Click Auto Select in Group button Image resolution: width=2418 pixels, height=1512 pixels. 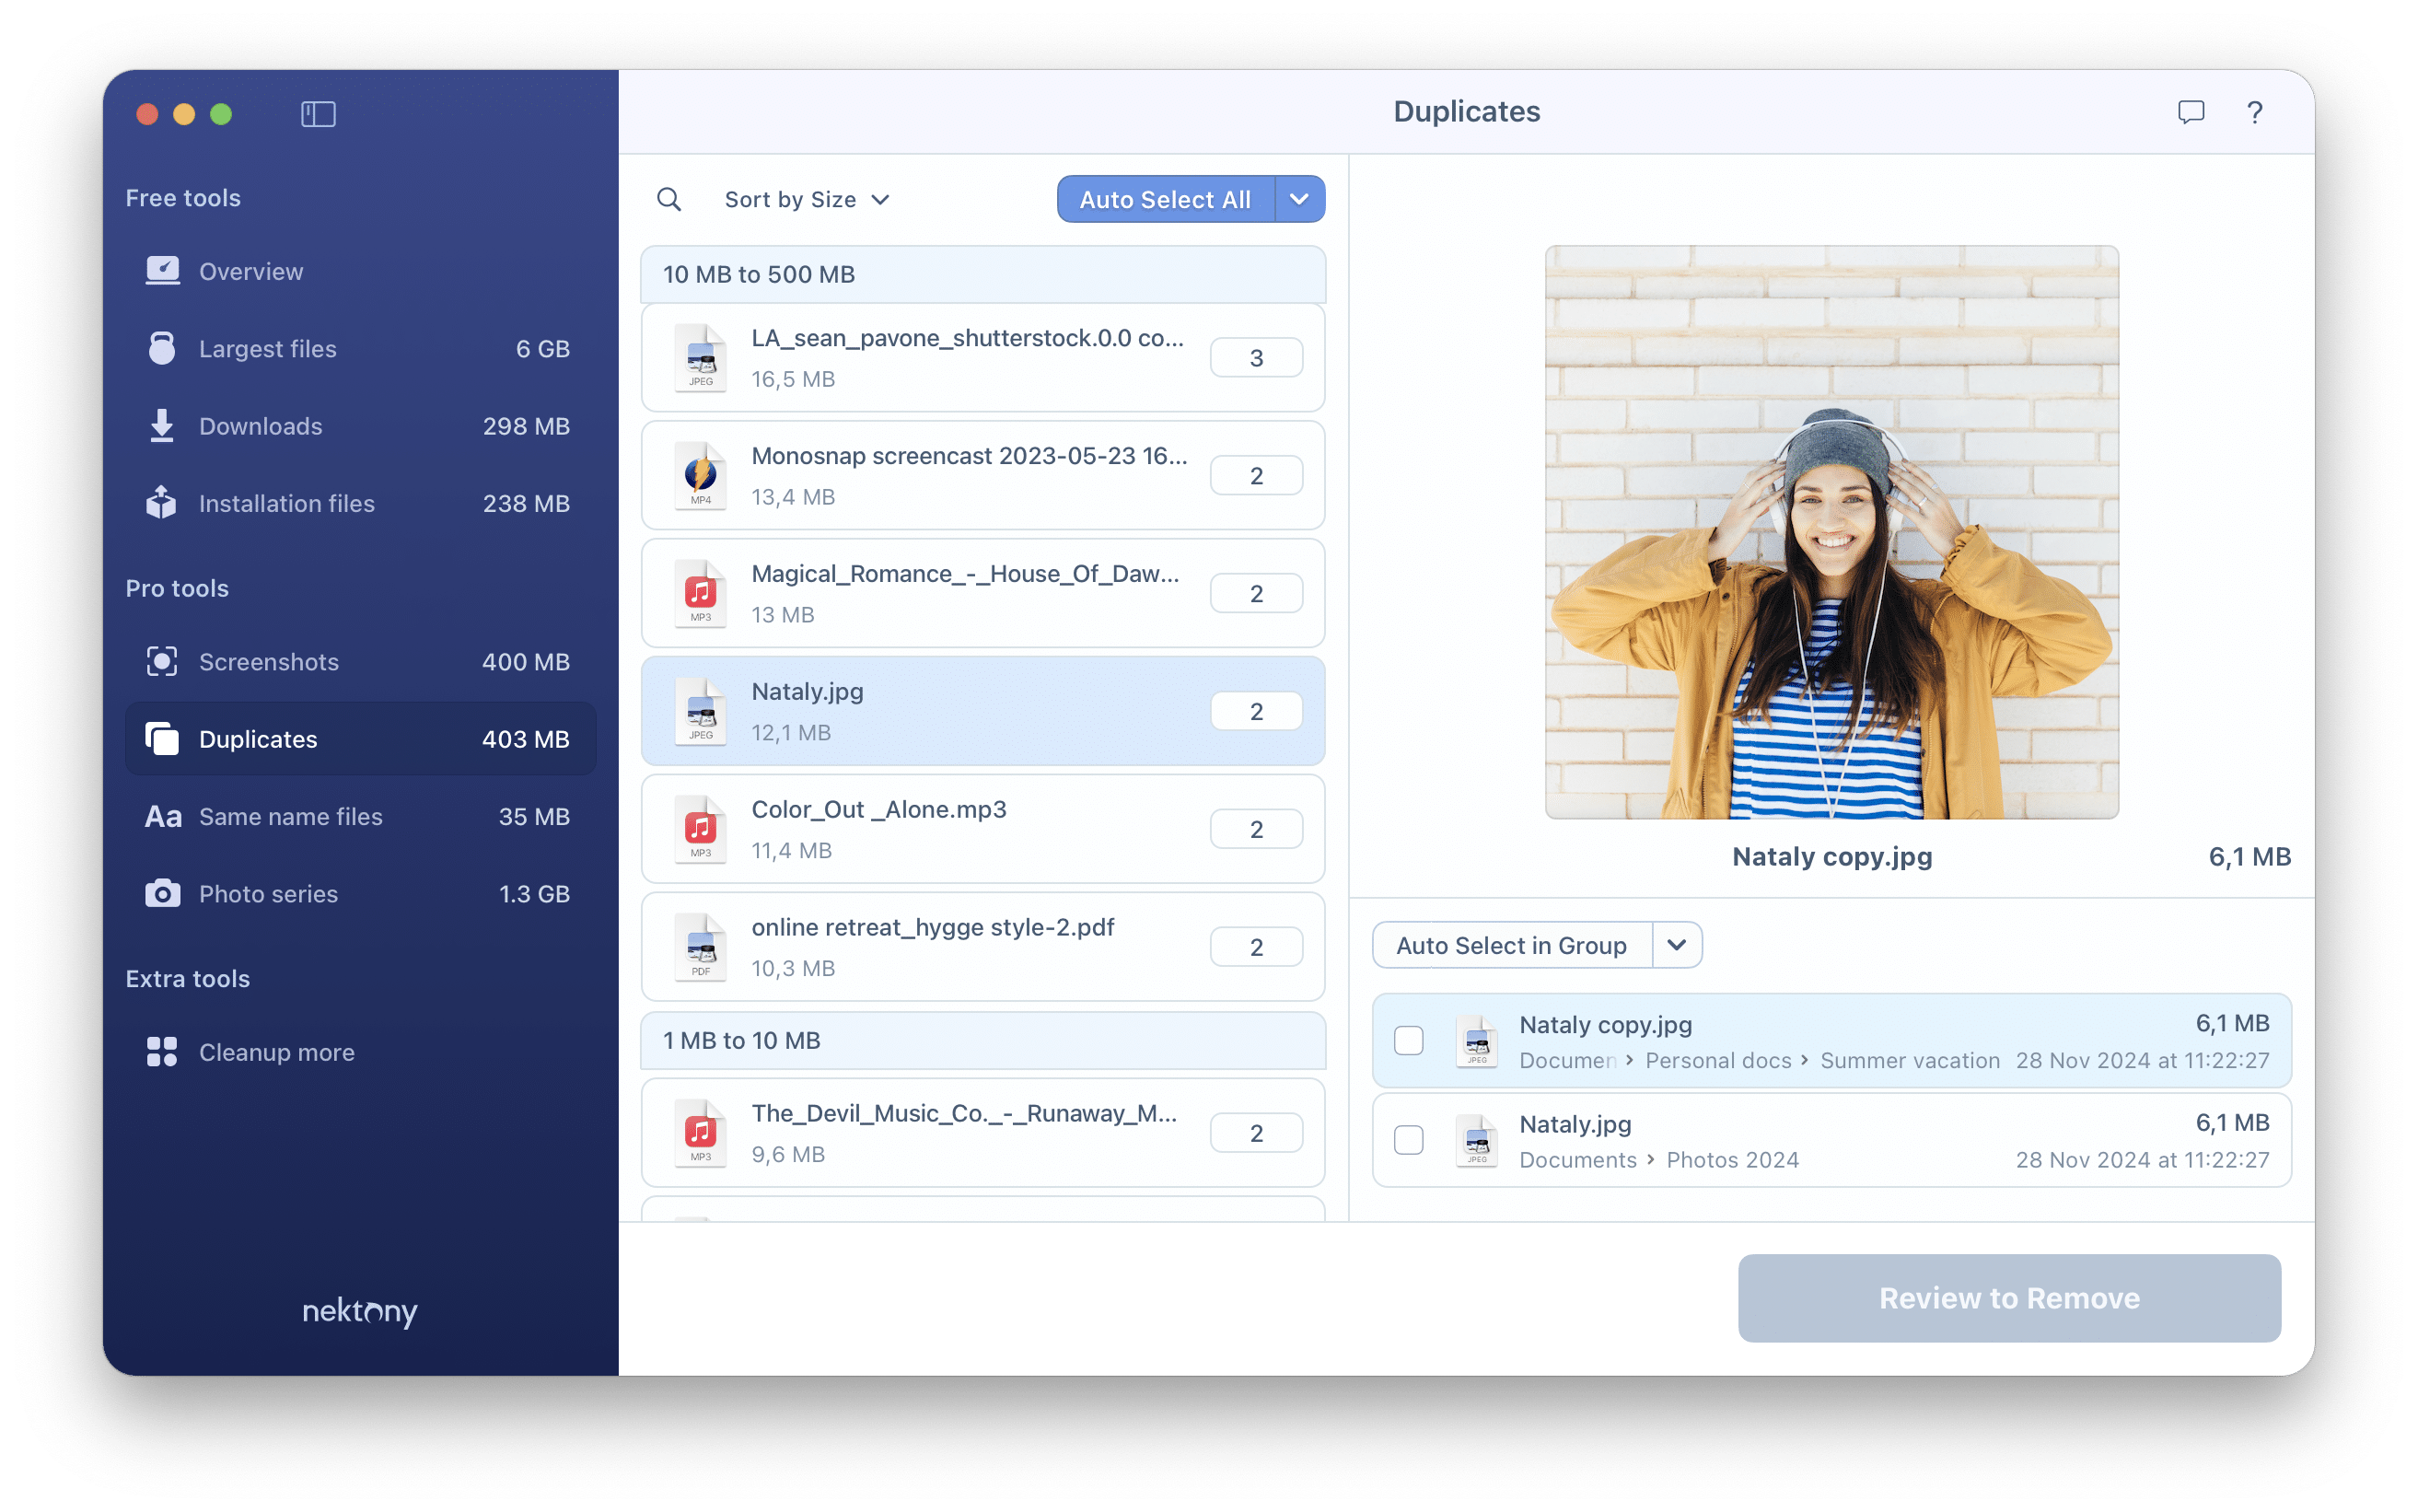click(1512, 945)
